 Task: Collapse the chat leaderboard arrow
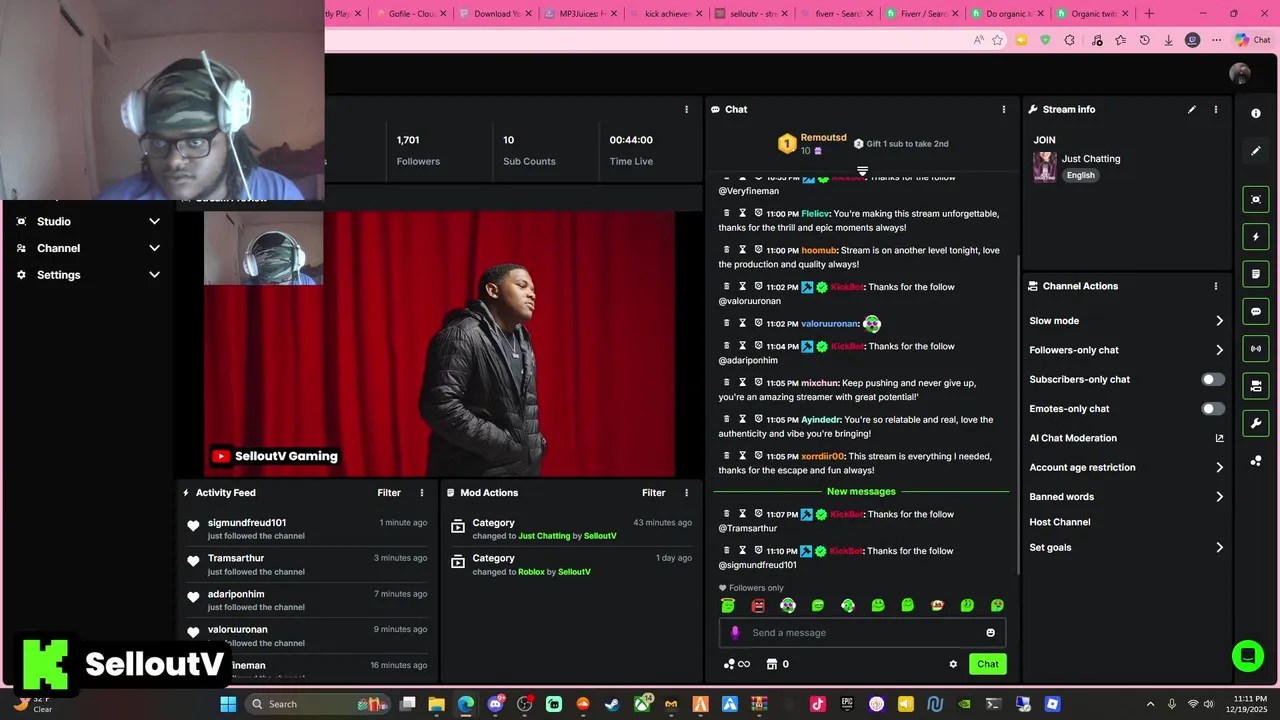(x=862, y=172)
